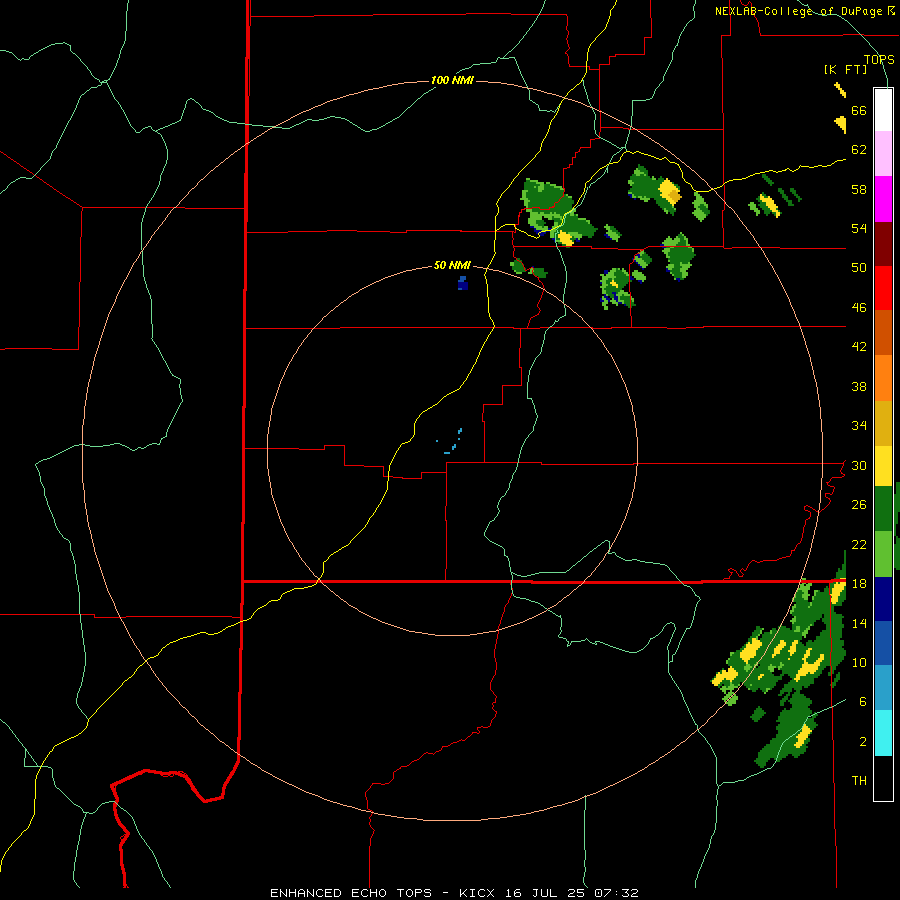900x900 pixels.
Task: Click the gold legend swatch
Action: click(x=883, y=423)
